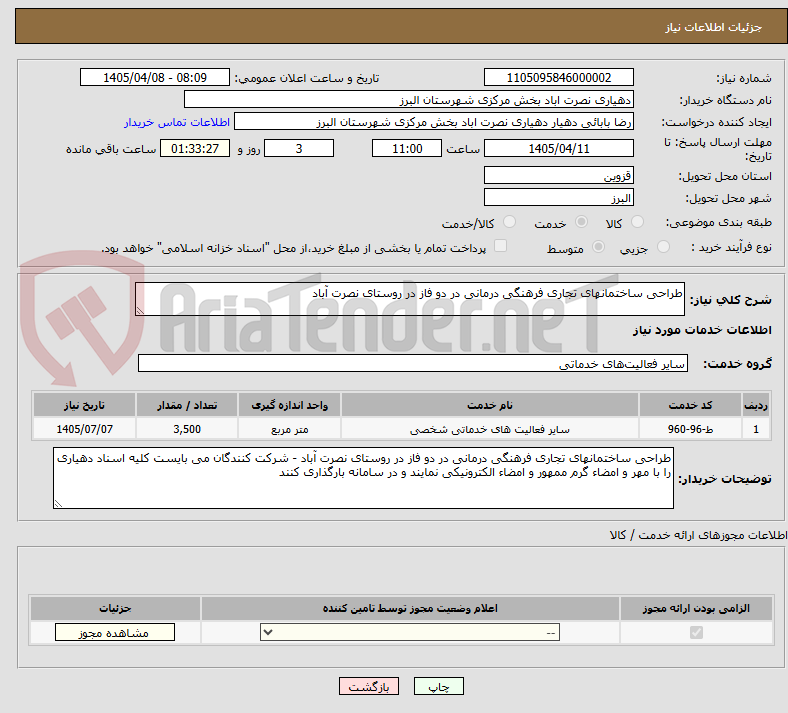The width and height of the screenshot is (788, 713).
Task: Click the شرح کلی نیاز text area
Action: (x=410, y=299)
